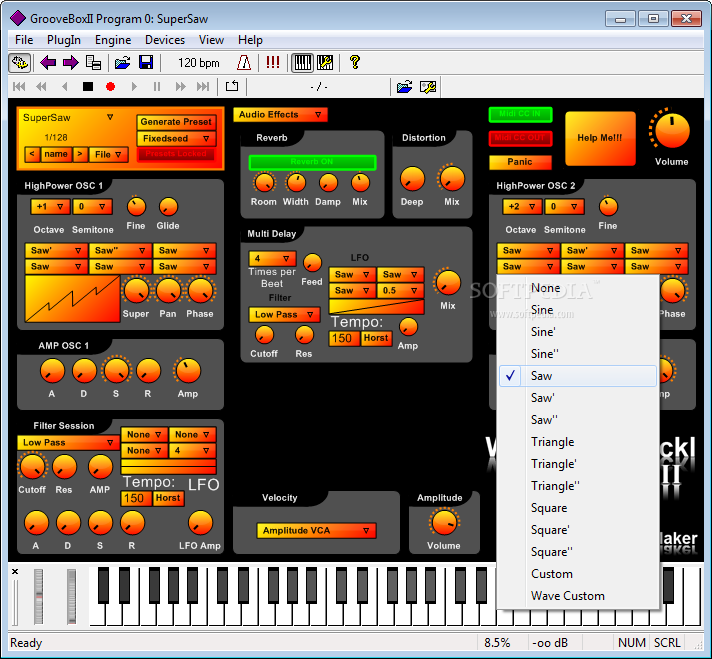Save with the floppy disk icon
712x659 pixels.
[146, 63]
